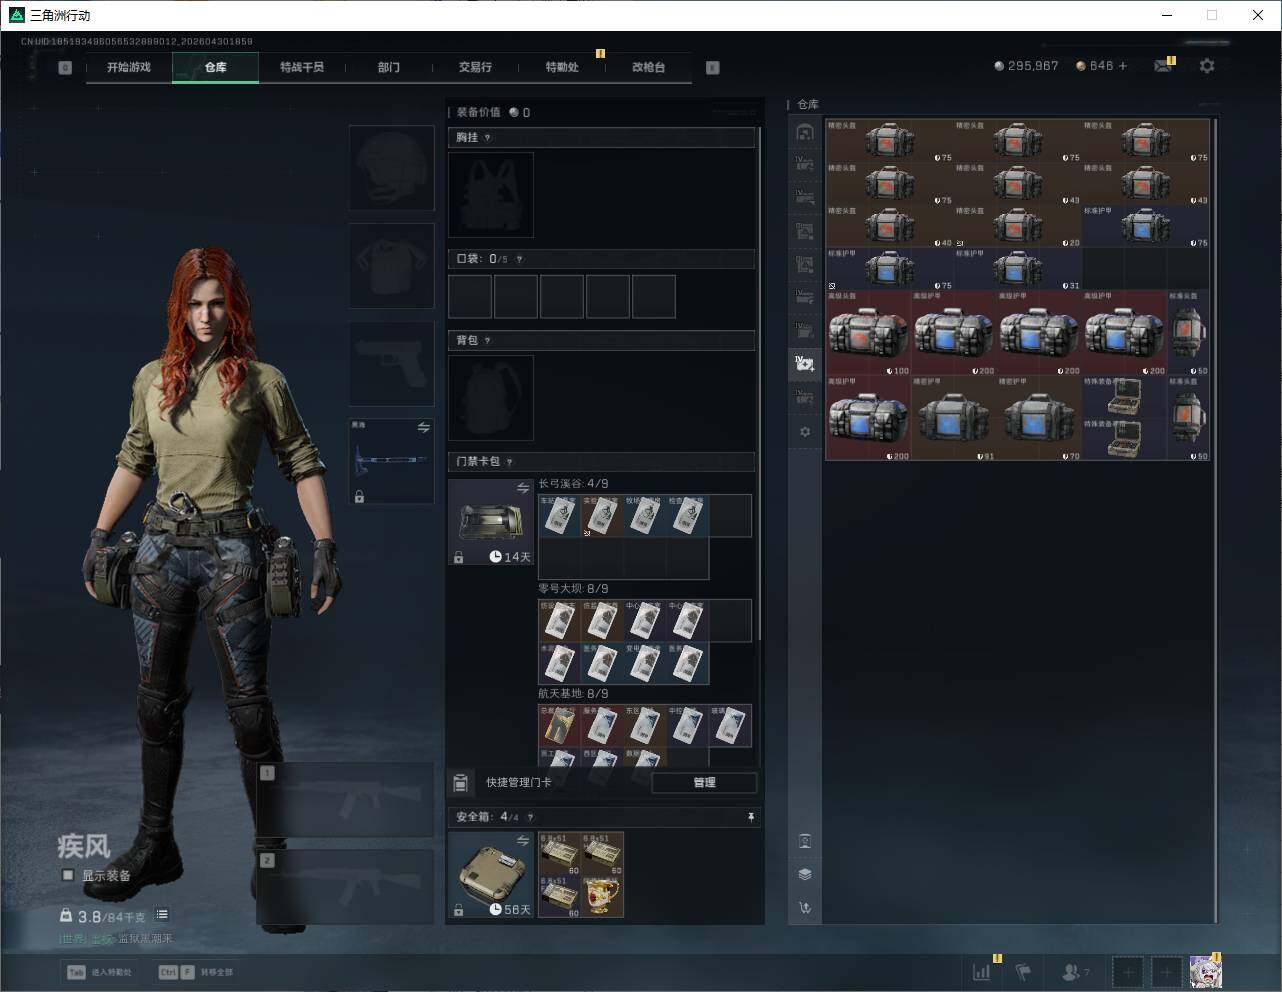Click the help icon next to 胸挂
Image resolution: width=1282 pixels, height=992 pixels.
coord(487,137)
